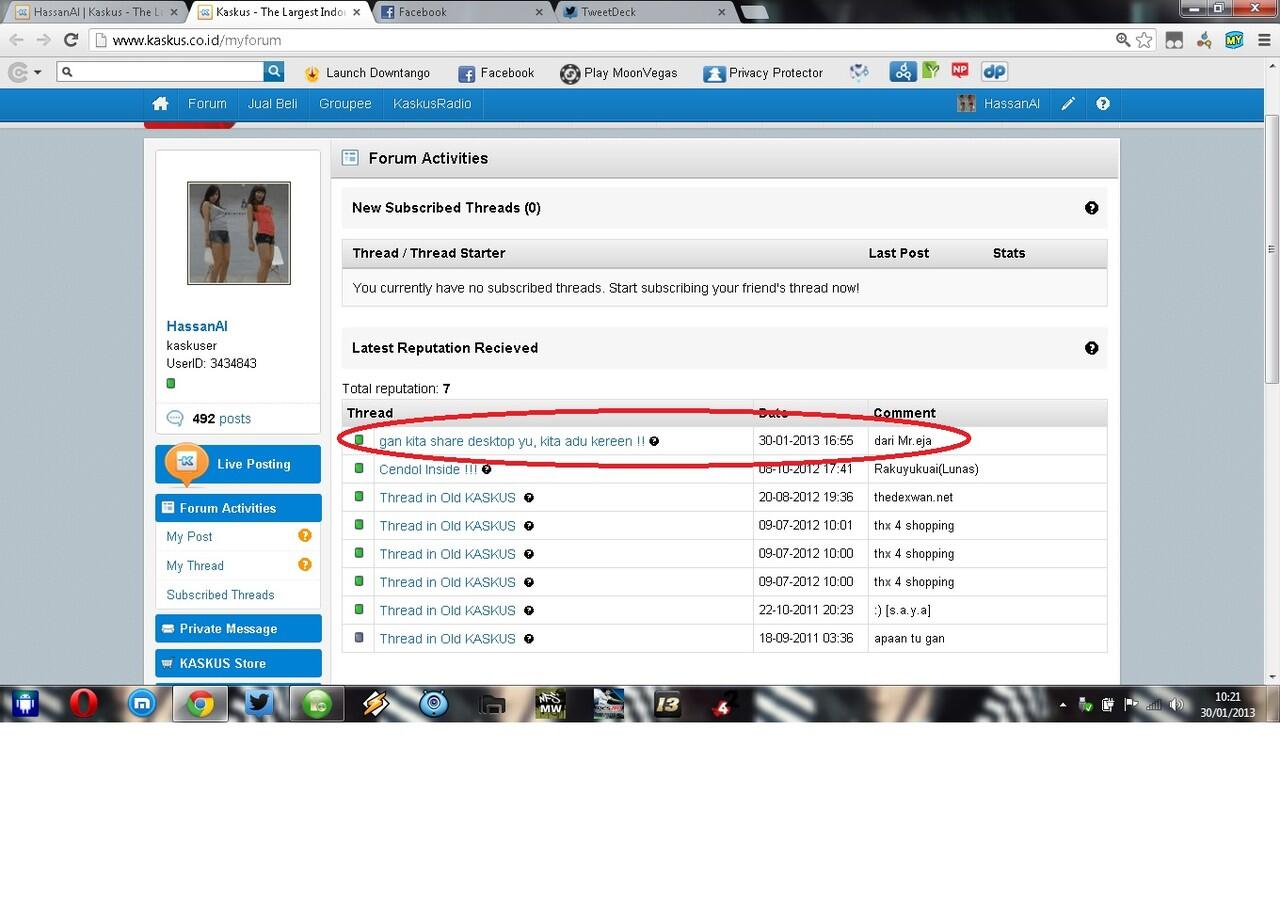Click the page vertical scrollbar
Image resolution: width=1280 pixels, height=904 pixels.
(x=1272, y=250)
